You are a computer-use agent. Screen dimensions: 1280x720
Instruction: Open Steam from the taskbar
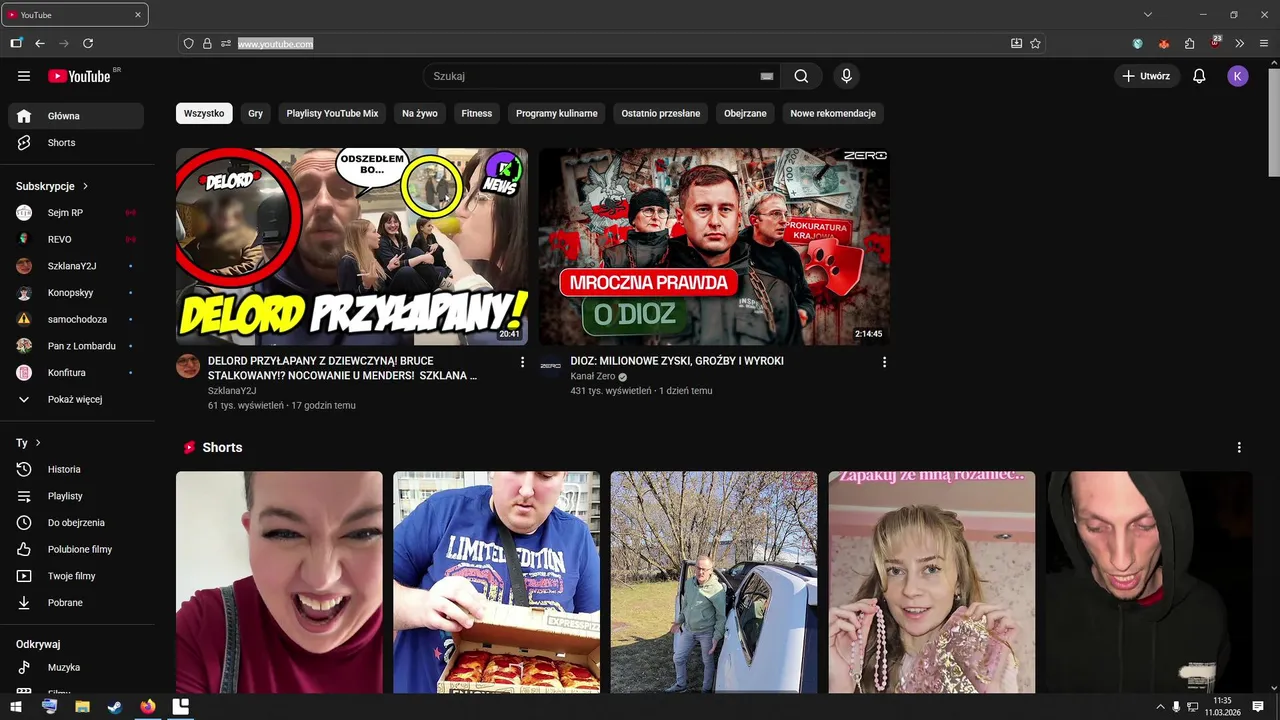[x=115, y=707]
